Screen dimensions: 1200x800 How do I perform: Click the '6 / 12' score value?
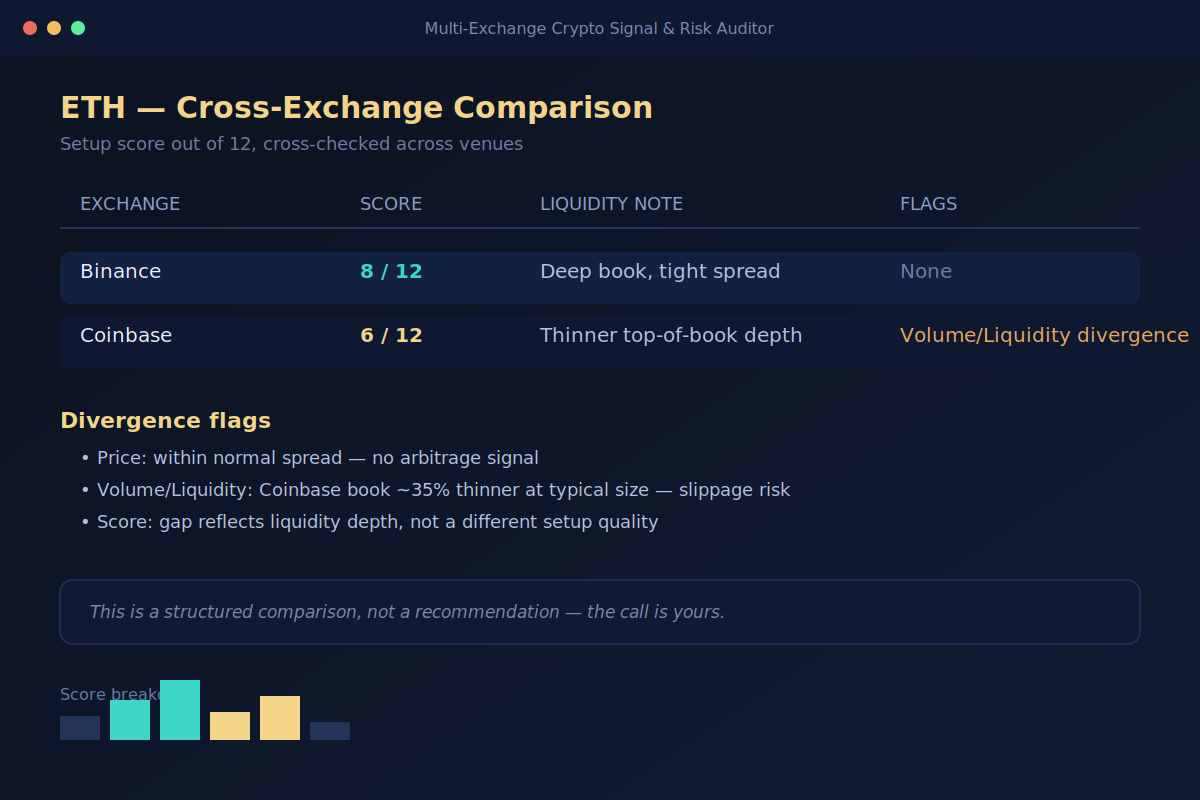(x=391, y=336)
